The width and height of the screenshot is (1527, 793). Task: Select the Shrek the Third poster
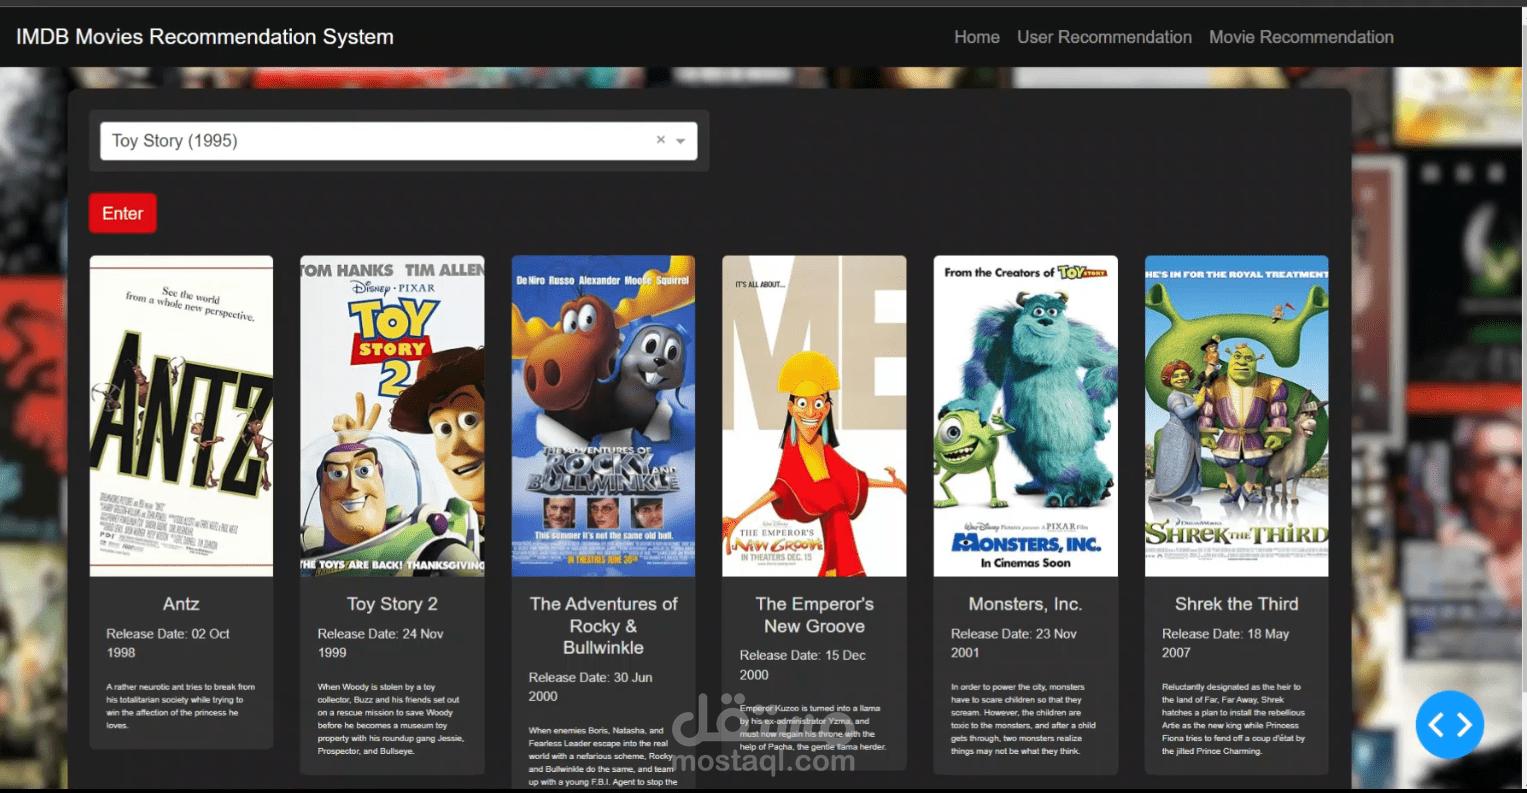(1236, 416)
